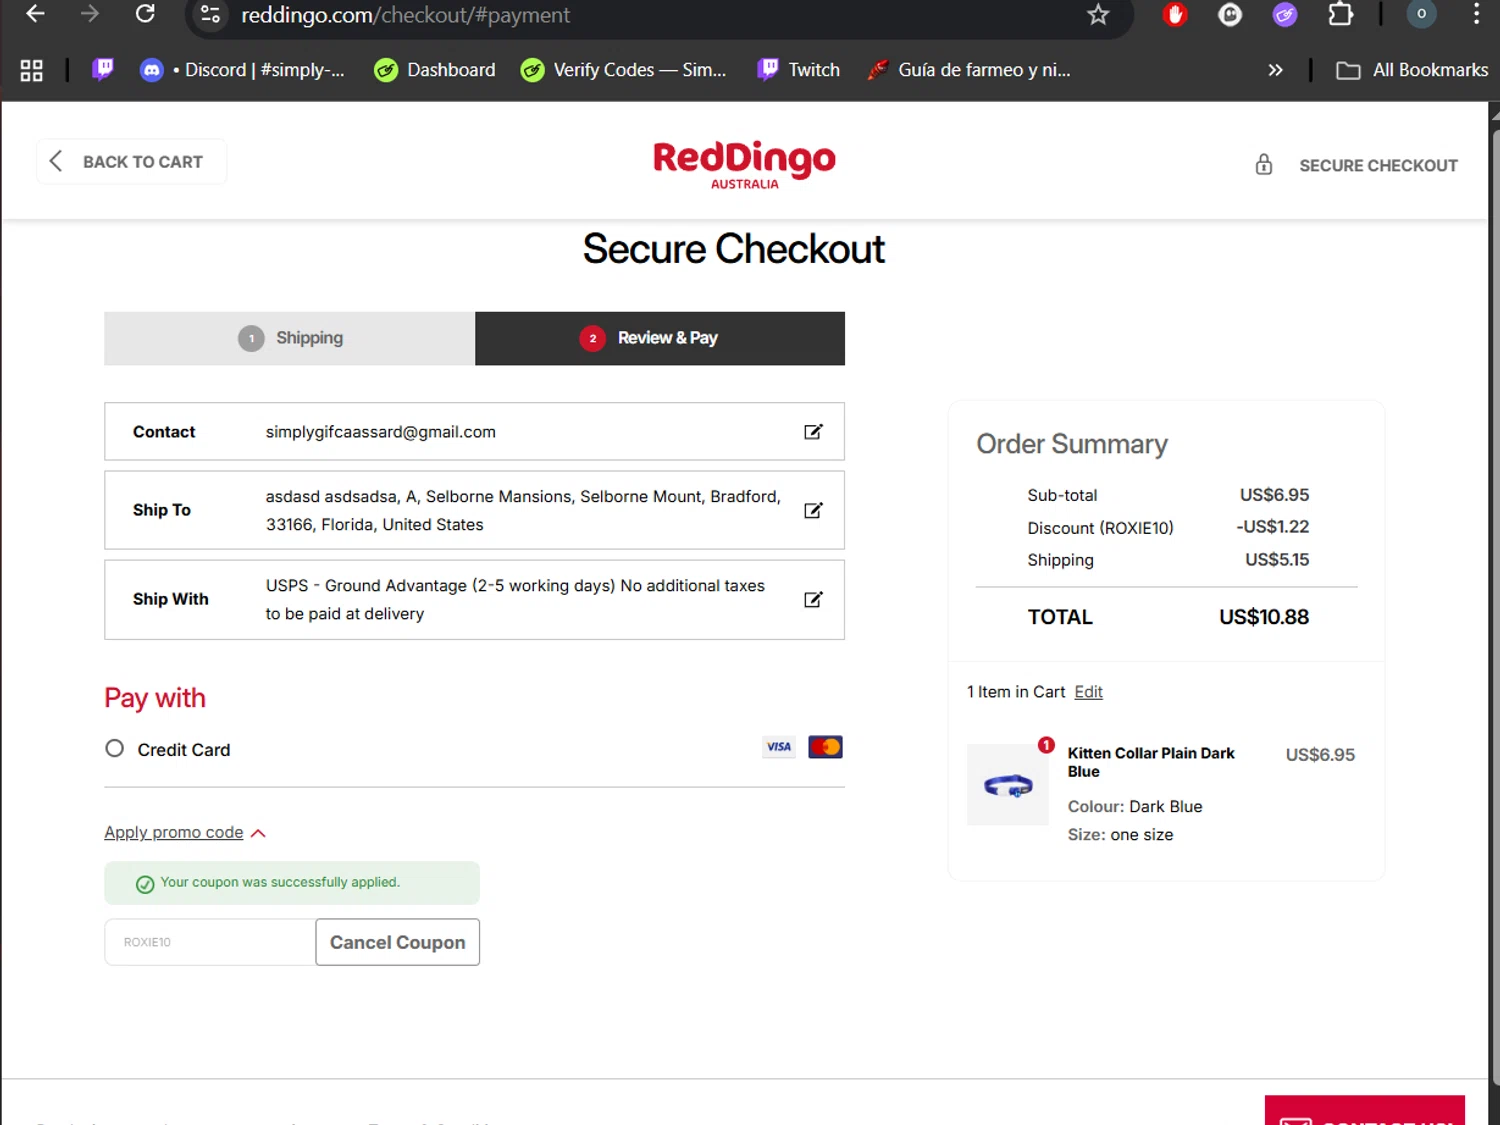Click the Discount (ROXIE10) label
This screenshot has width=1500, height=1125.
click(x=1100, y=528)
